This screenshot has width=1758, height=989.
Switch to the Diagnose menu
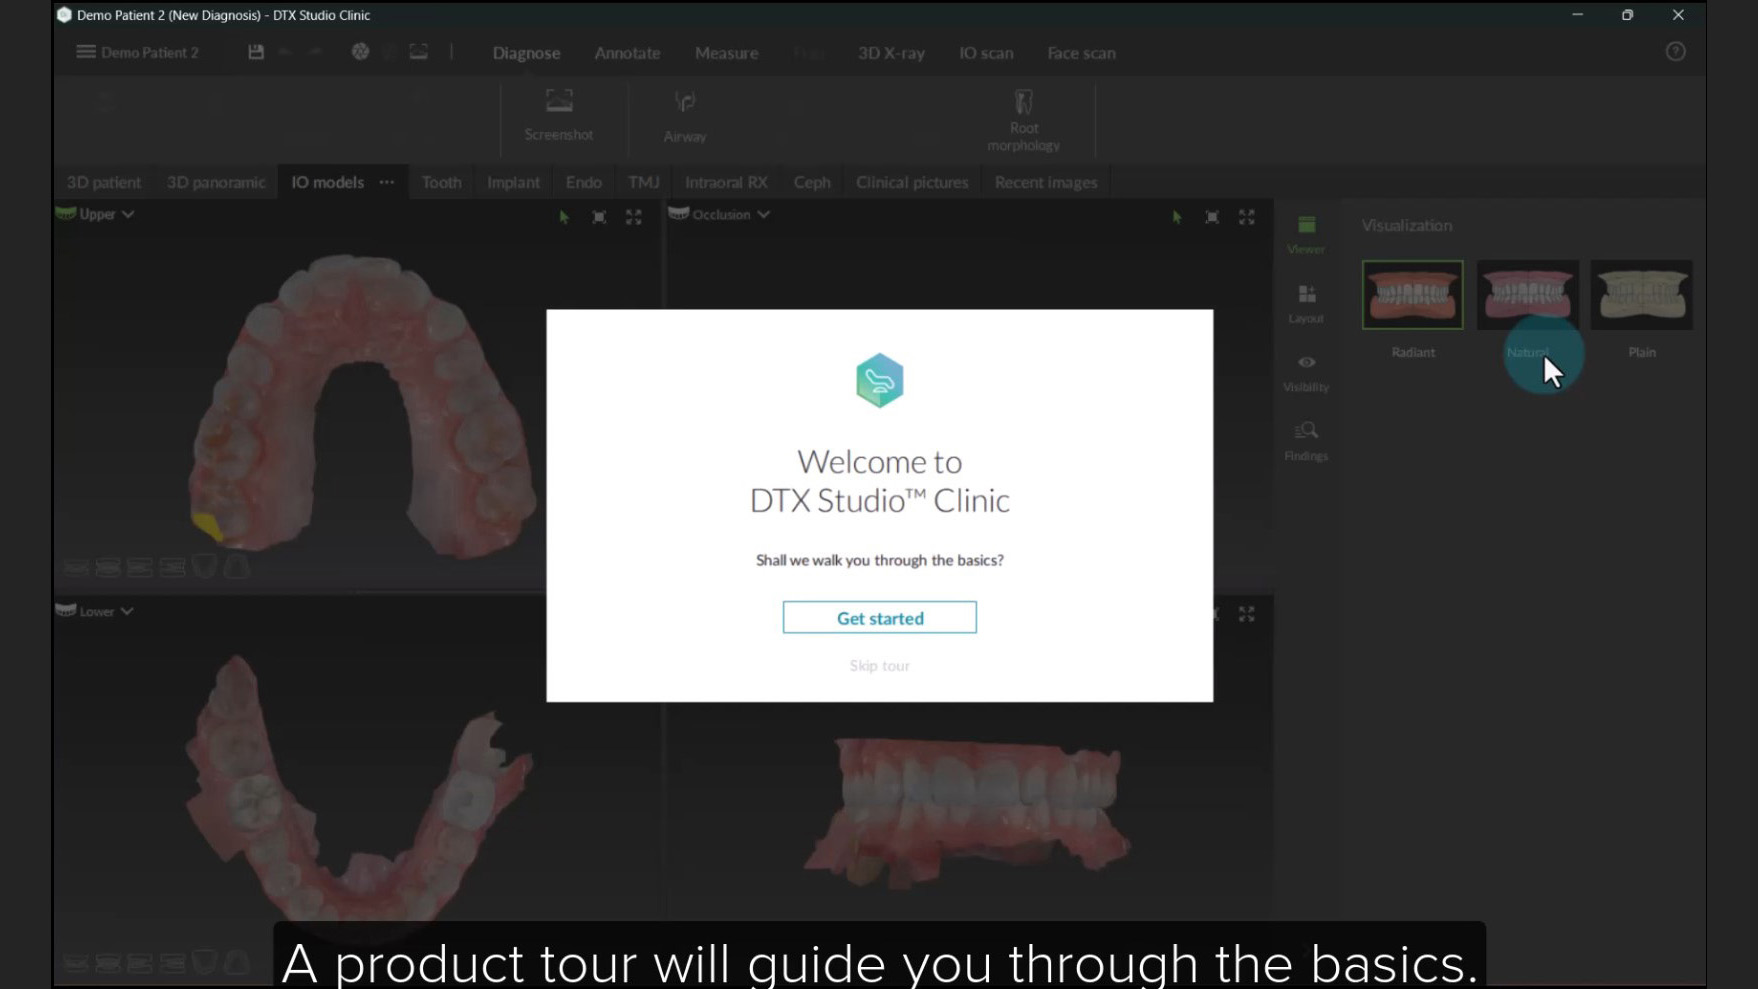coord(526,53)
